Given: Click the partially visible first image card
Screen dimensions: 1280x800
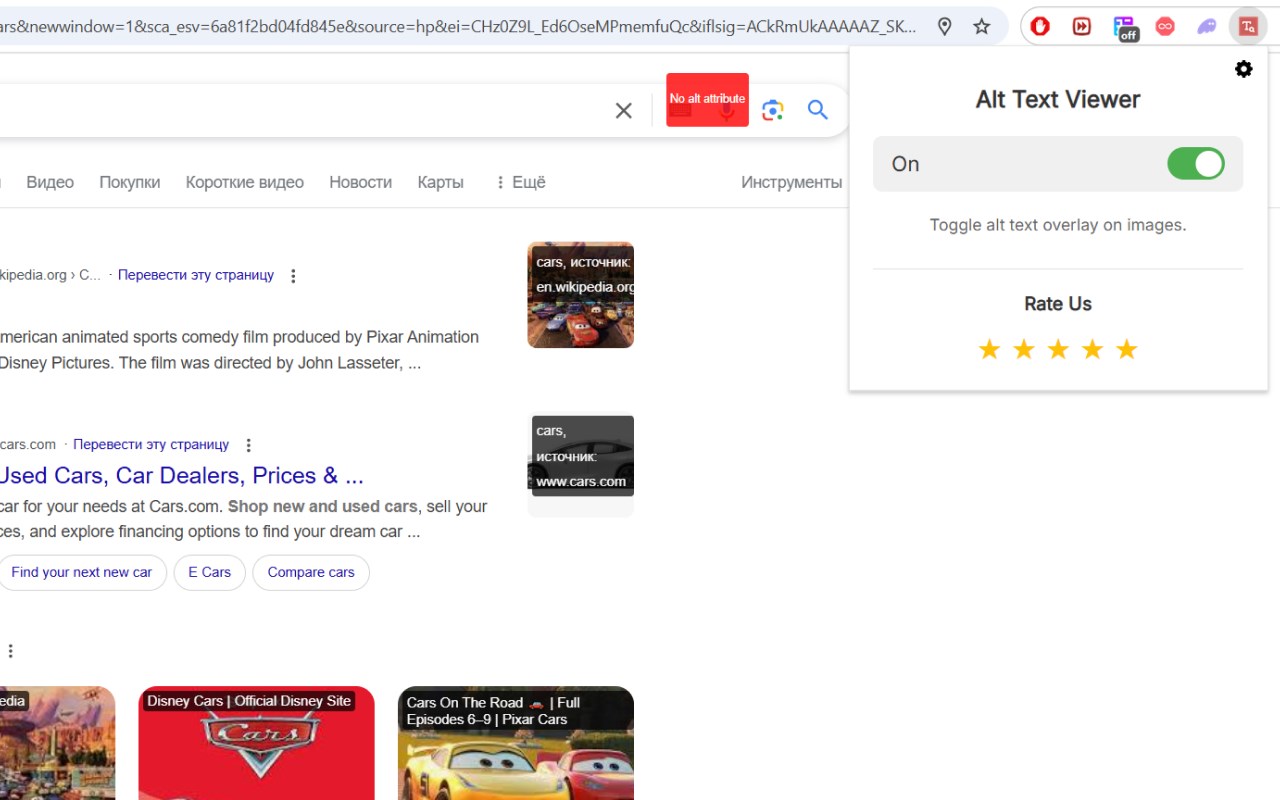Looking at the screenshot, I should (57, 743).
